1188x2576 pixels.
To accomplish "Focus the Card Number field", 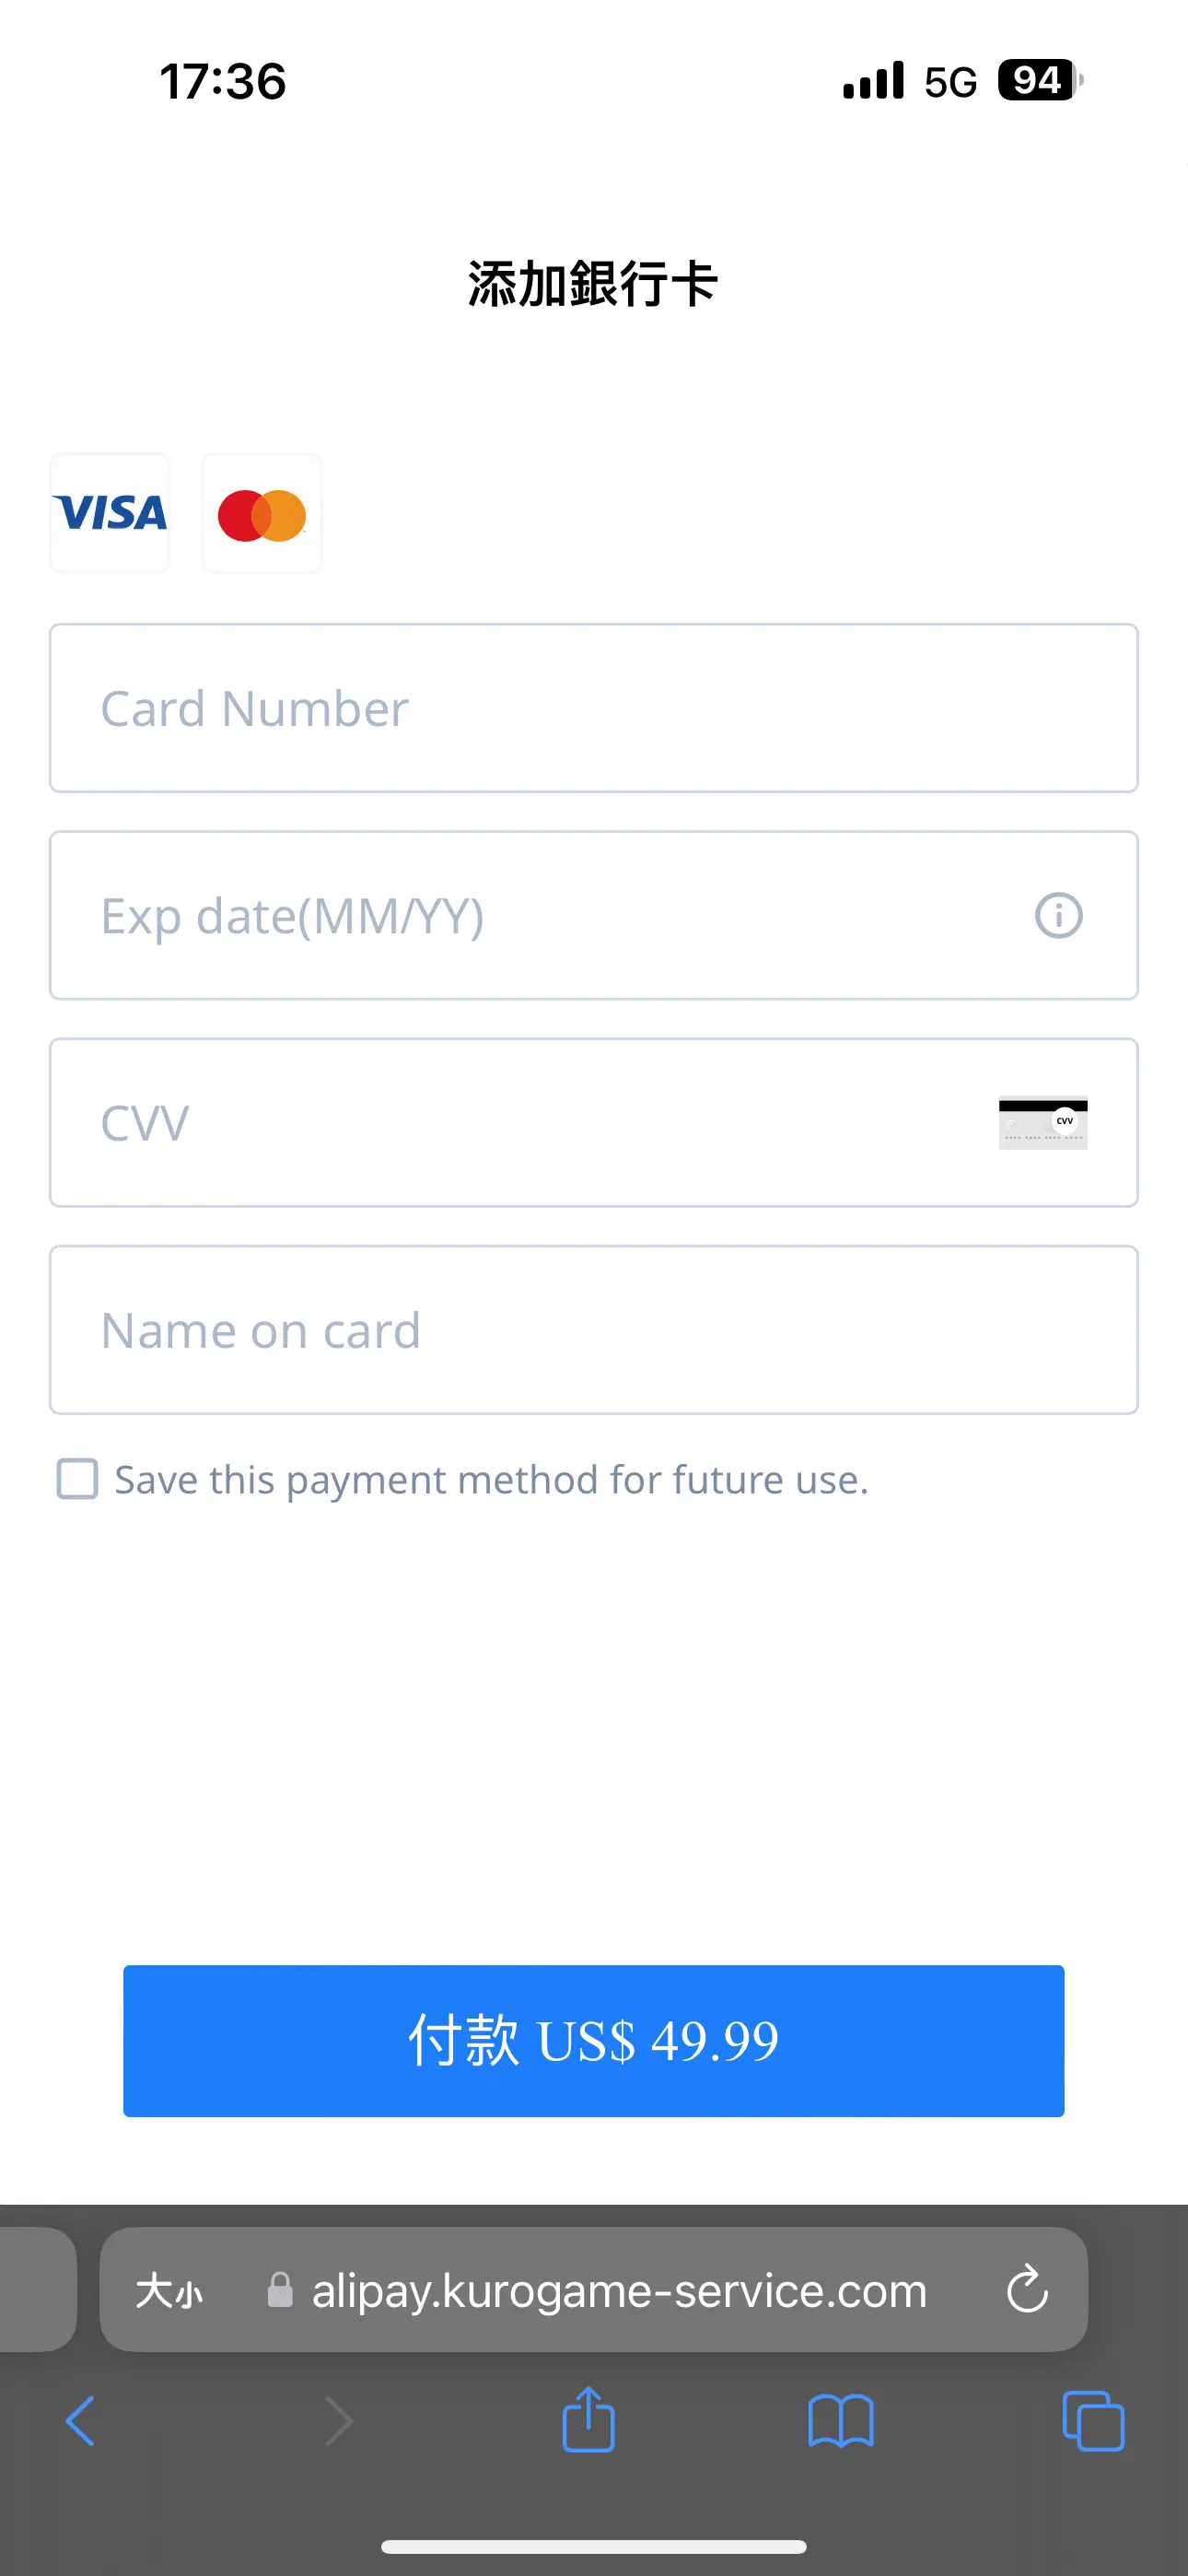I will click(594, 708).
